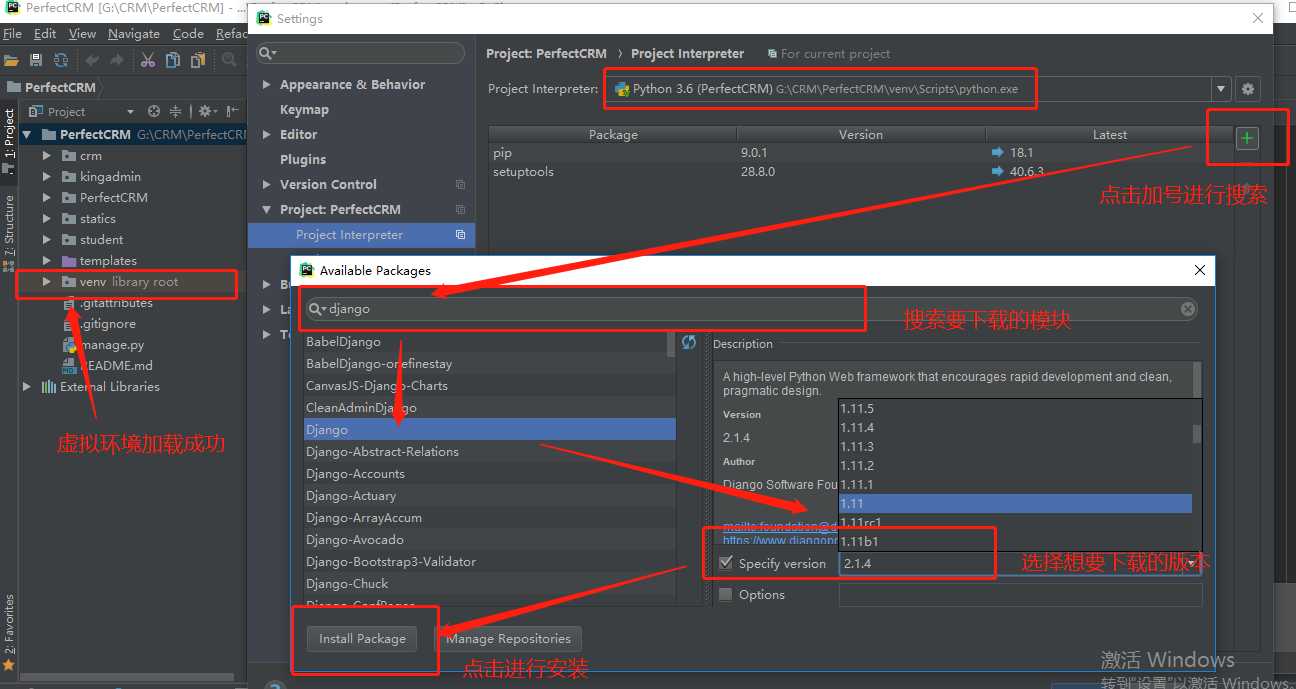The height and width of the screenshot is (689, 1296).
Task: Open the Code menu
Action: click(x=188, y=33)
